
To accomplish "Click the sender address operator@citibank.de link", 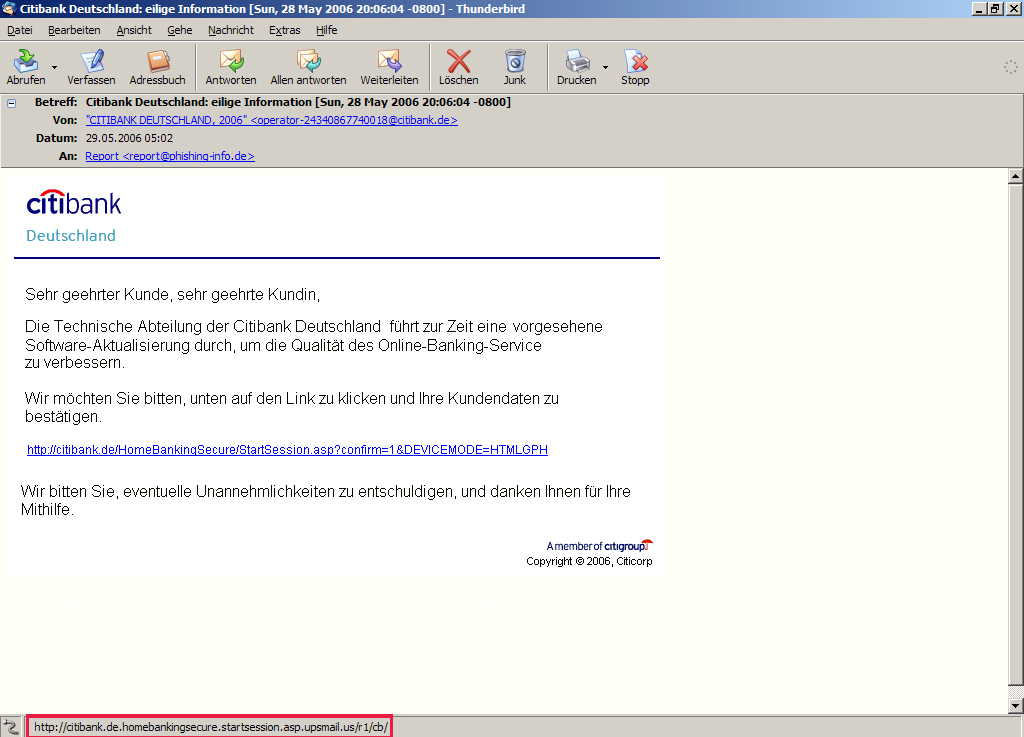I will [272, 120].
